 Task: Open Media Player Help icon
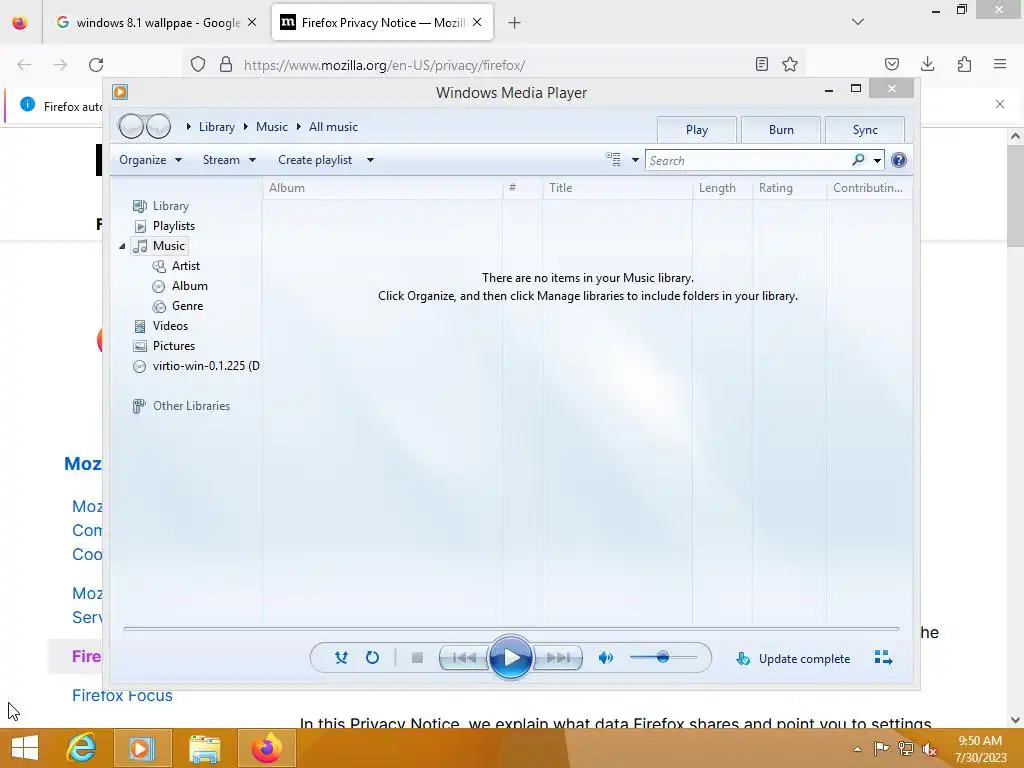click(x=899, y=160)
